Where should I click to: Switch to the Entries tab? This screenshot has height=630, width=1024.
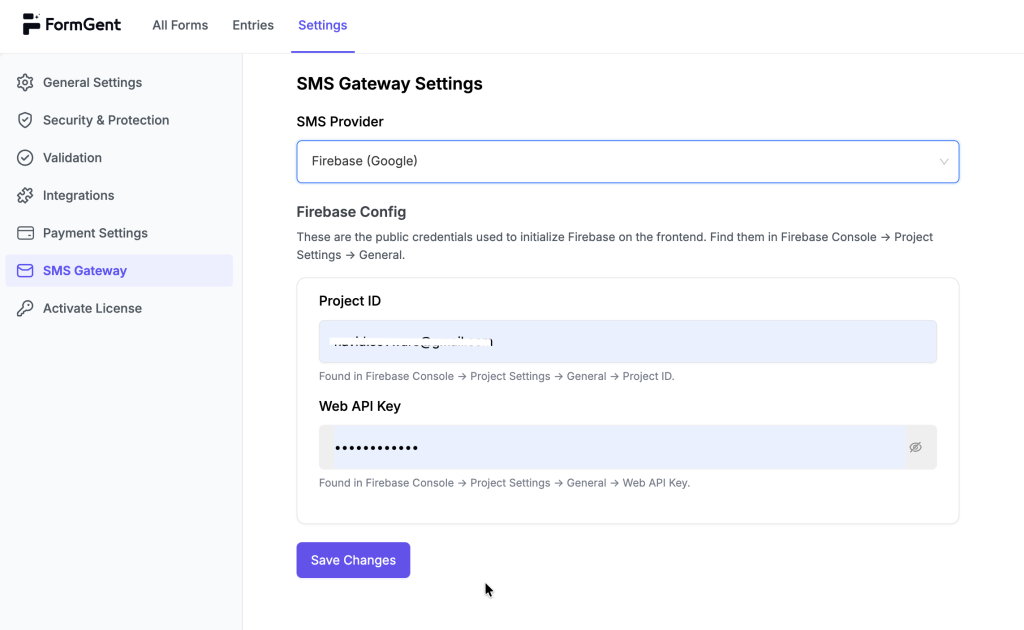coord(253,25)
